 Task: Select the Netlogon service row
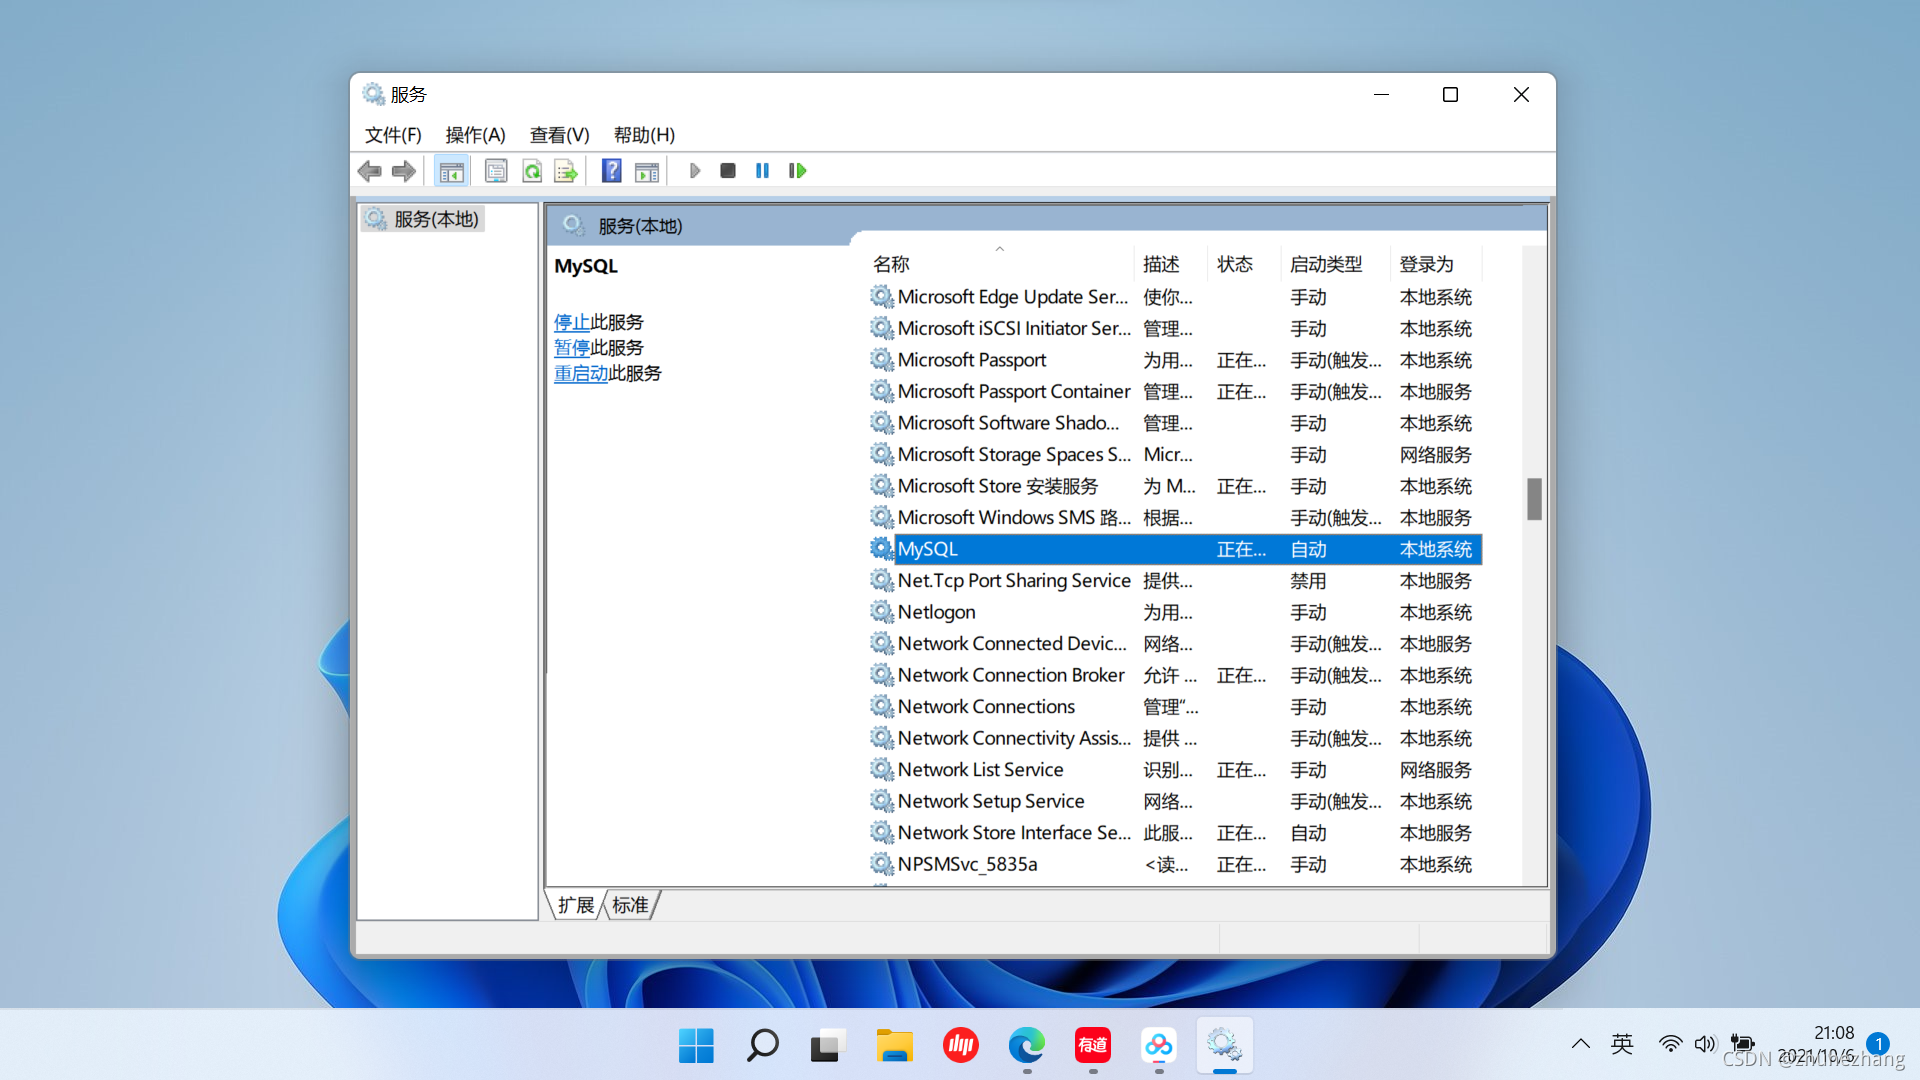click(x=1175, y=612)
